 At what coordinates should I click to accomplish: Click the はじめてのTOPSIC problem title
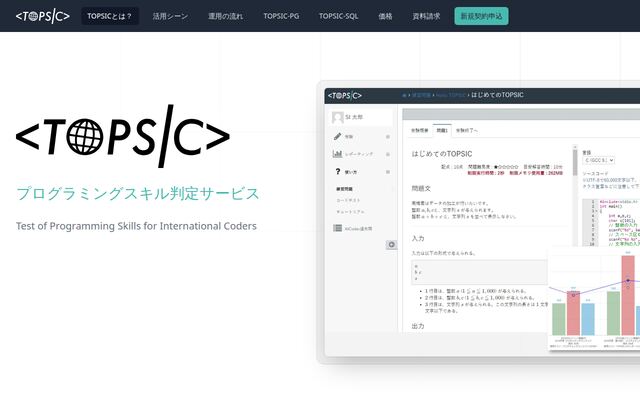coord(442,154)
